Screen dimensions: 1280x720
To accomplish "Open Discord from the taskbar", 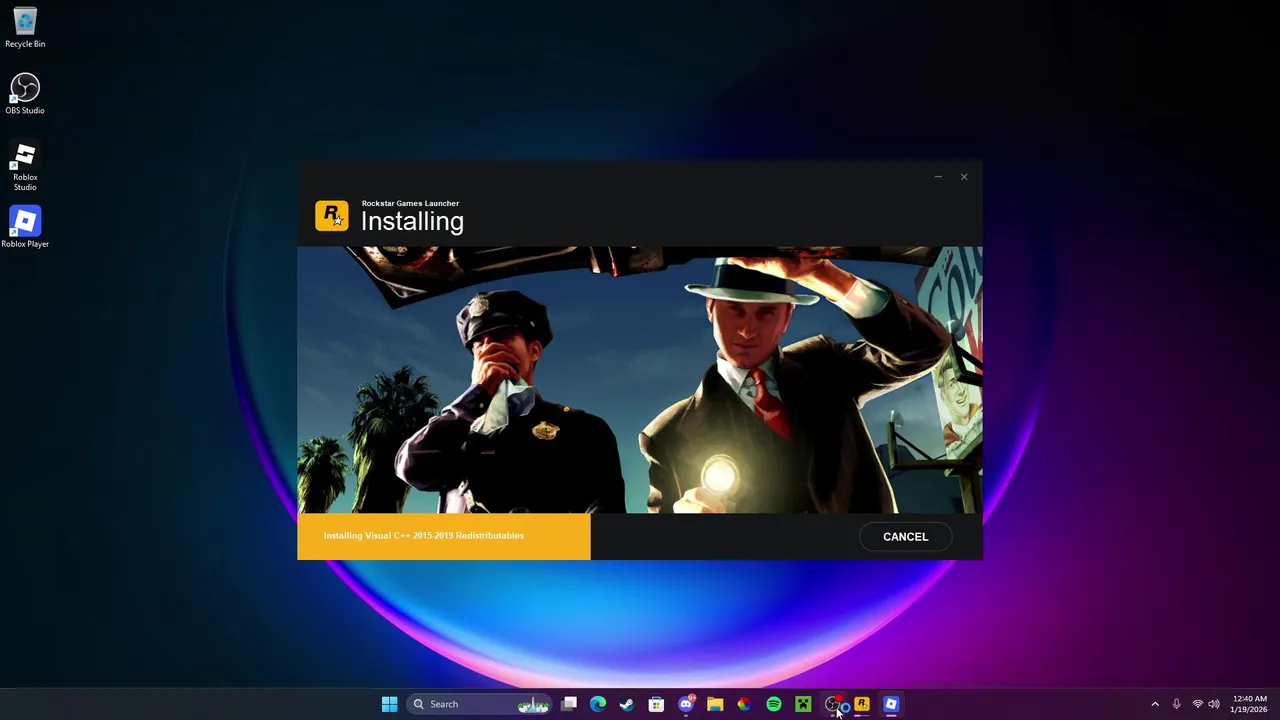I will coord(686,704).
